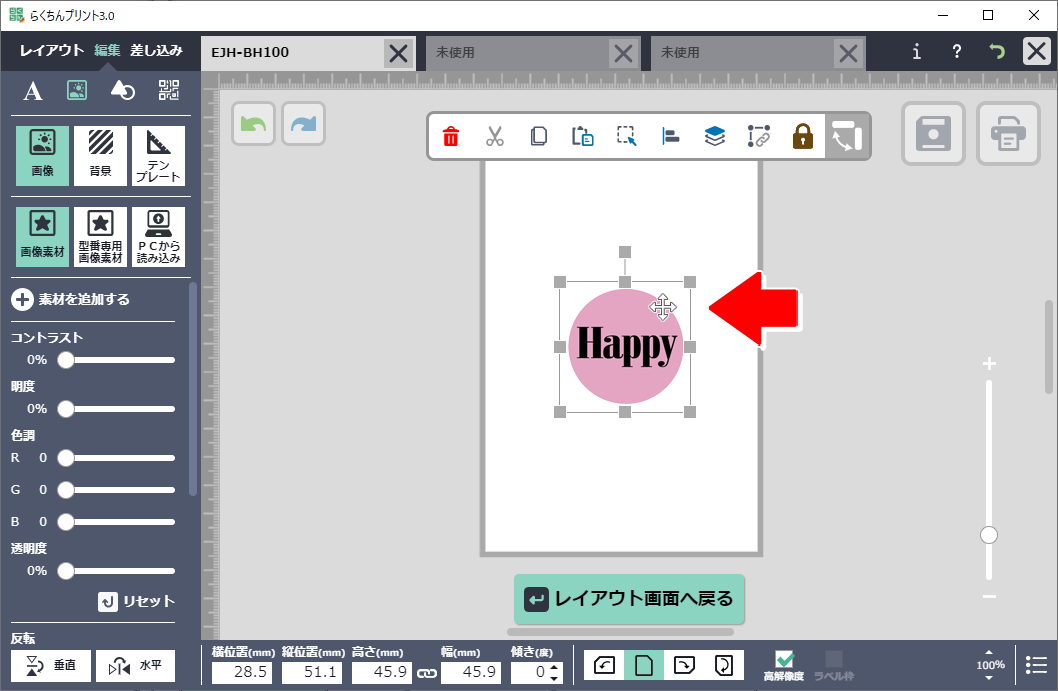This screenshot has height=691, width=1058.
Task: Lock the object with padlock icon
Action: pos(802,136)
